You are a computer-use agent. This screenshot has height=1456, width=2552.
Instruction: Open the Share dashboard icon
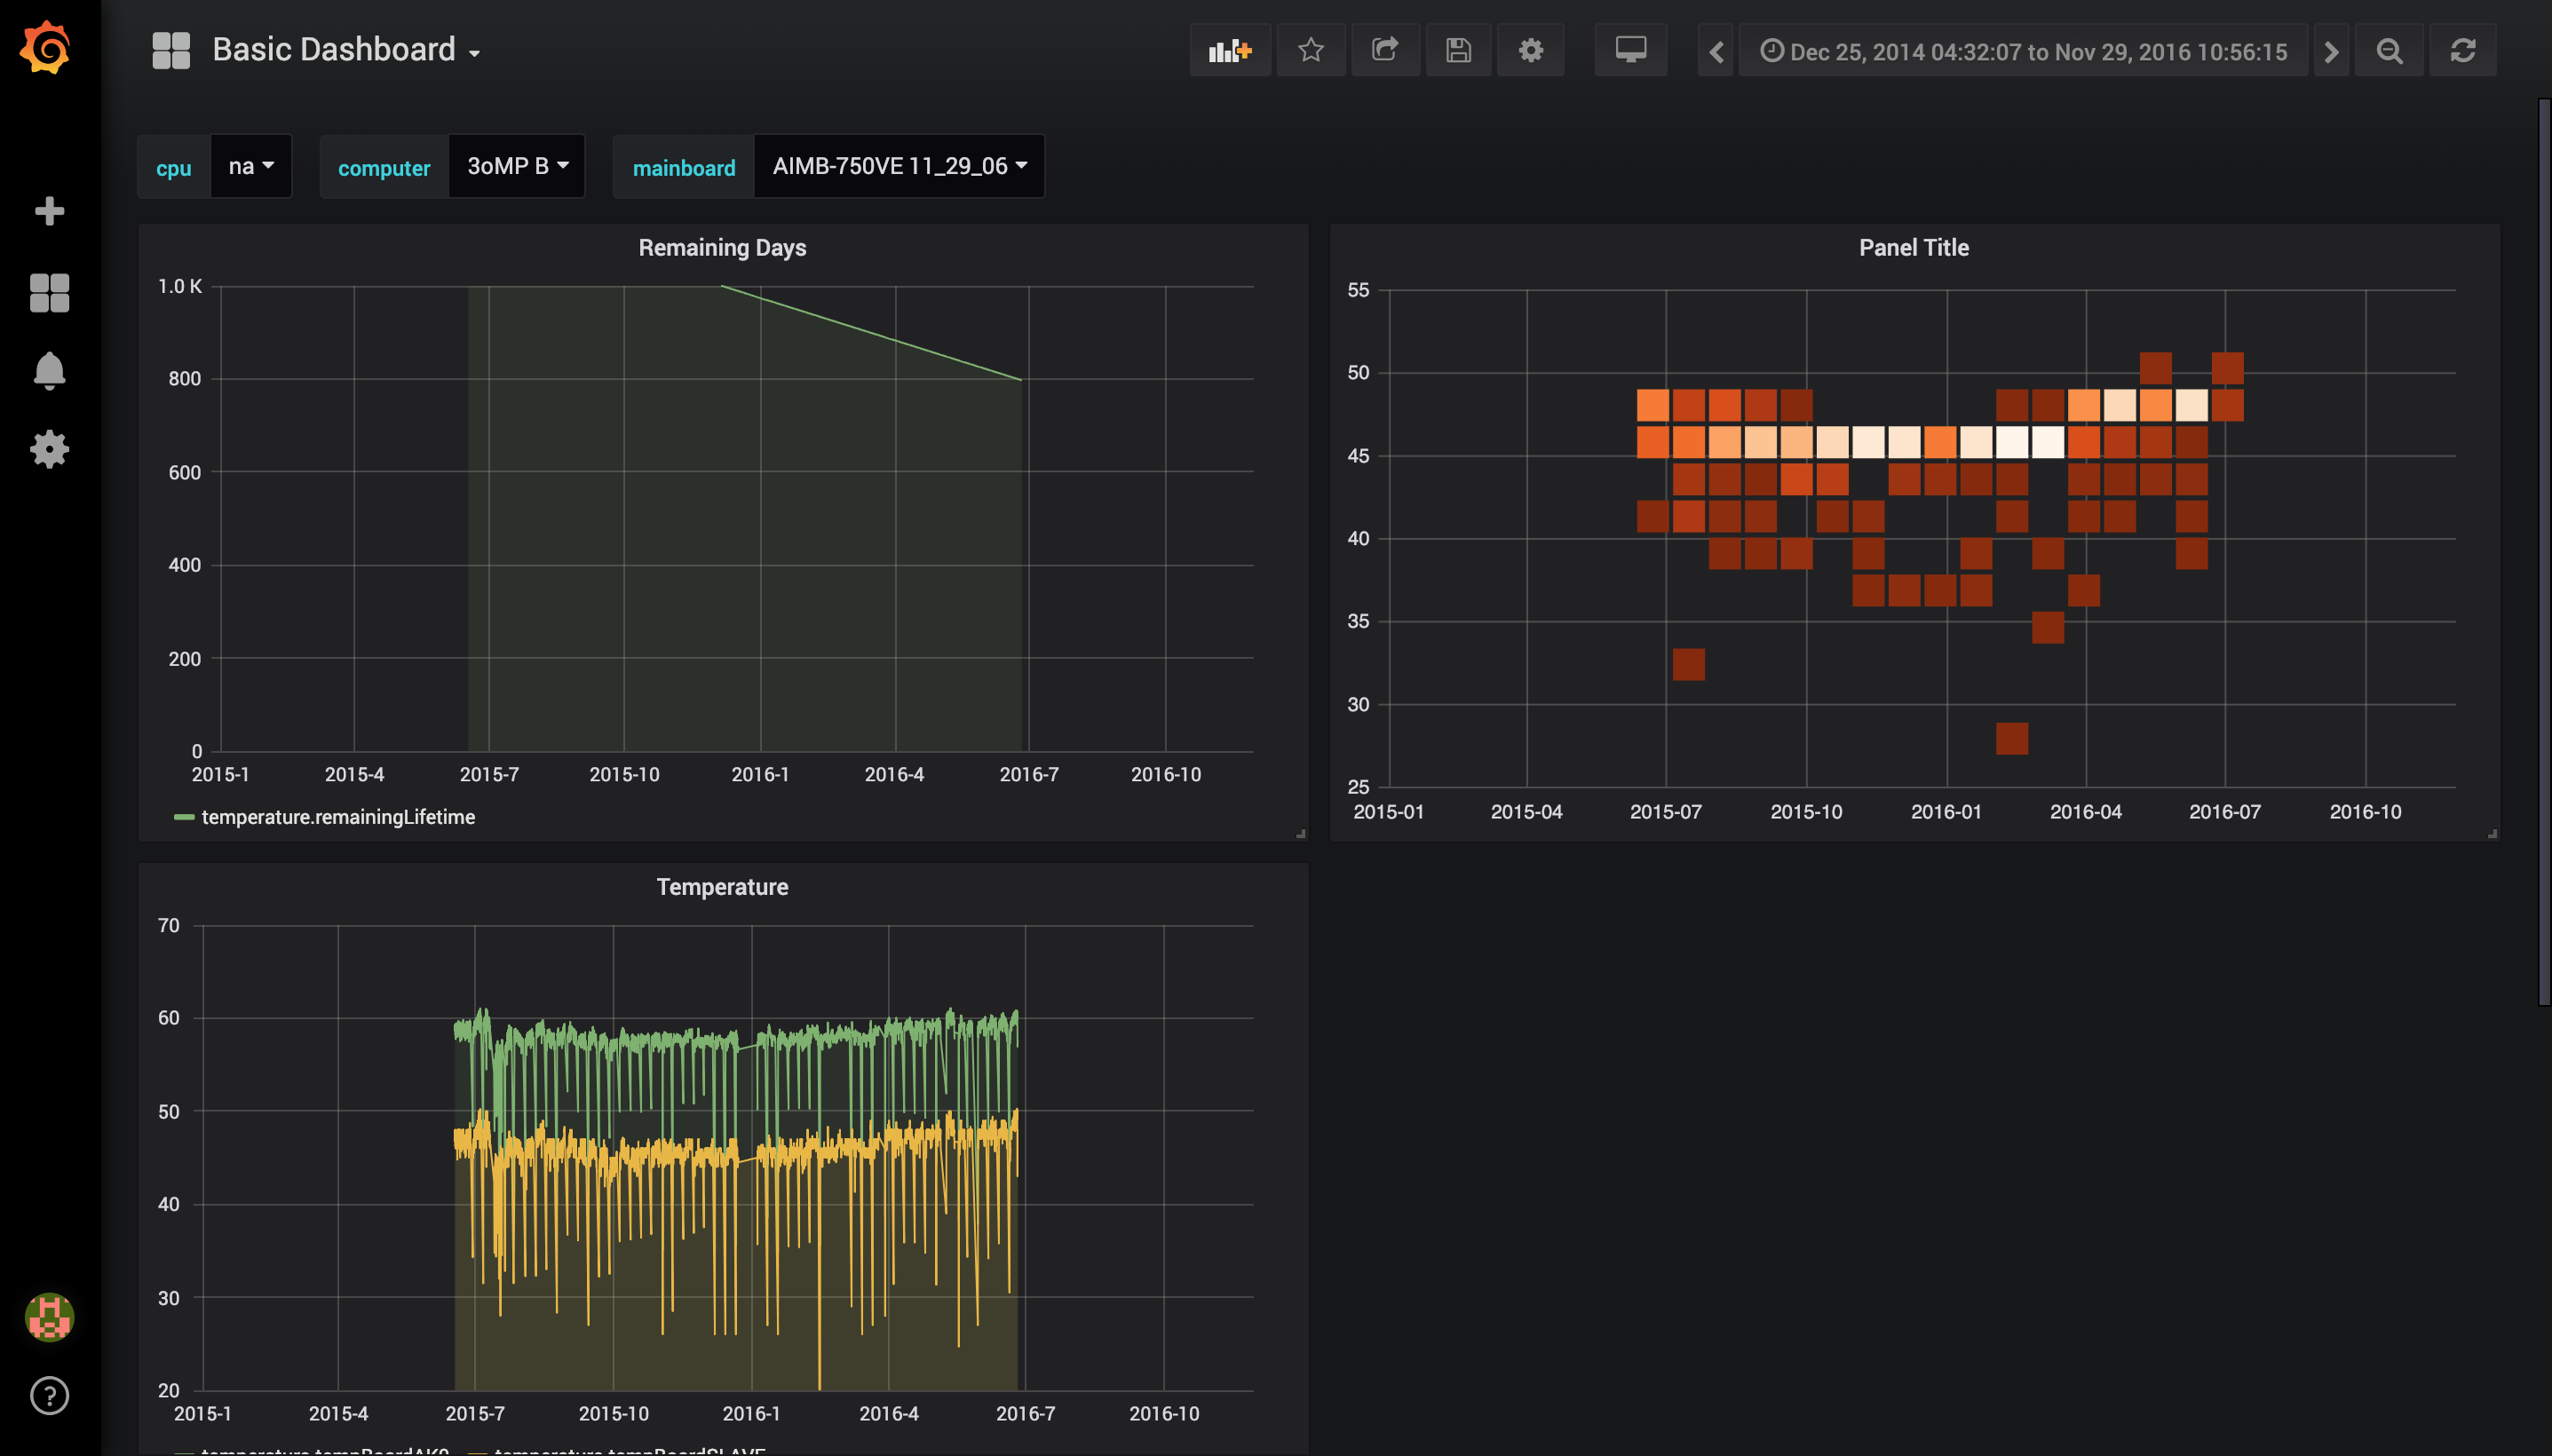pos(1384,51)
